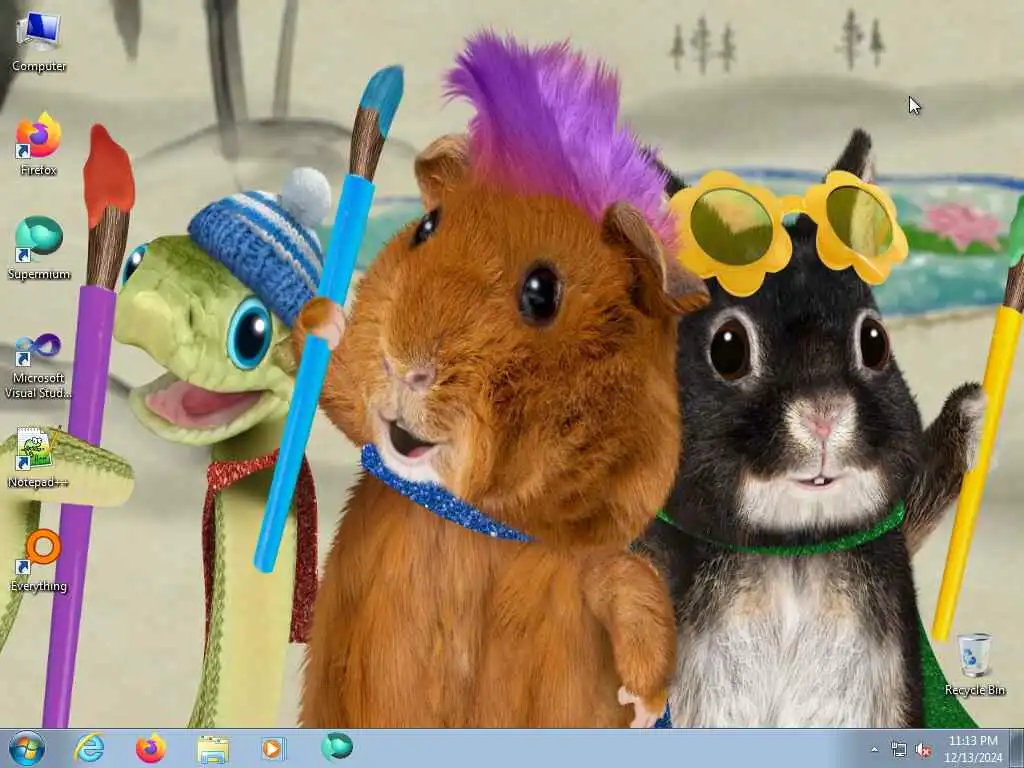This screenshot has height=768, width=1024.
Task: Select the Recycle Bin label text
Action: click(974, 690)
